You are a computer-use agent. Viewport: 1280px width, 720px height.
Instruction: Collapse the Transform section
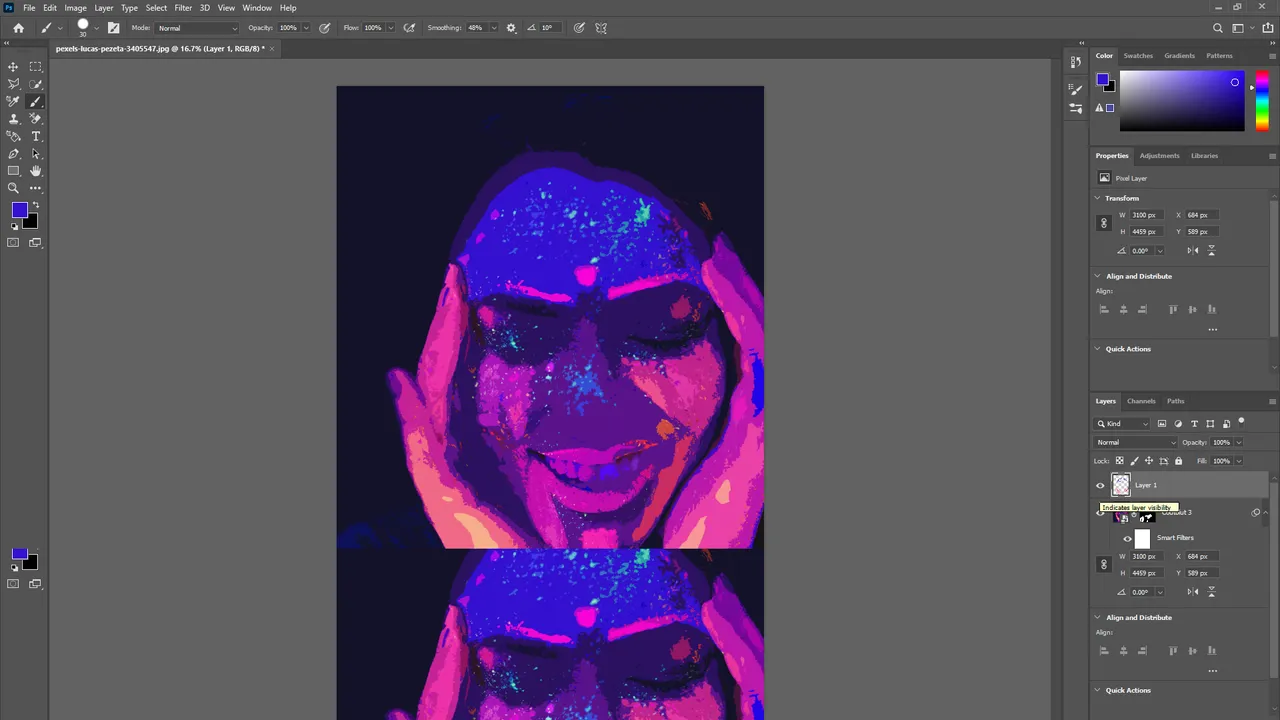tap(1098, 198)
